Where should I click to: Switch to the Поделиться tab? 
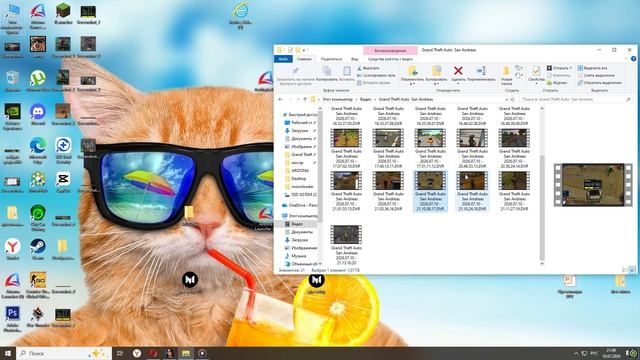coord(331,59)
